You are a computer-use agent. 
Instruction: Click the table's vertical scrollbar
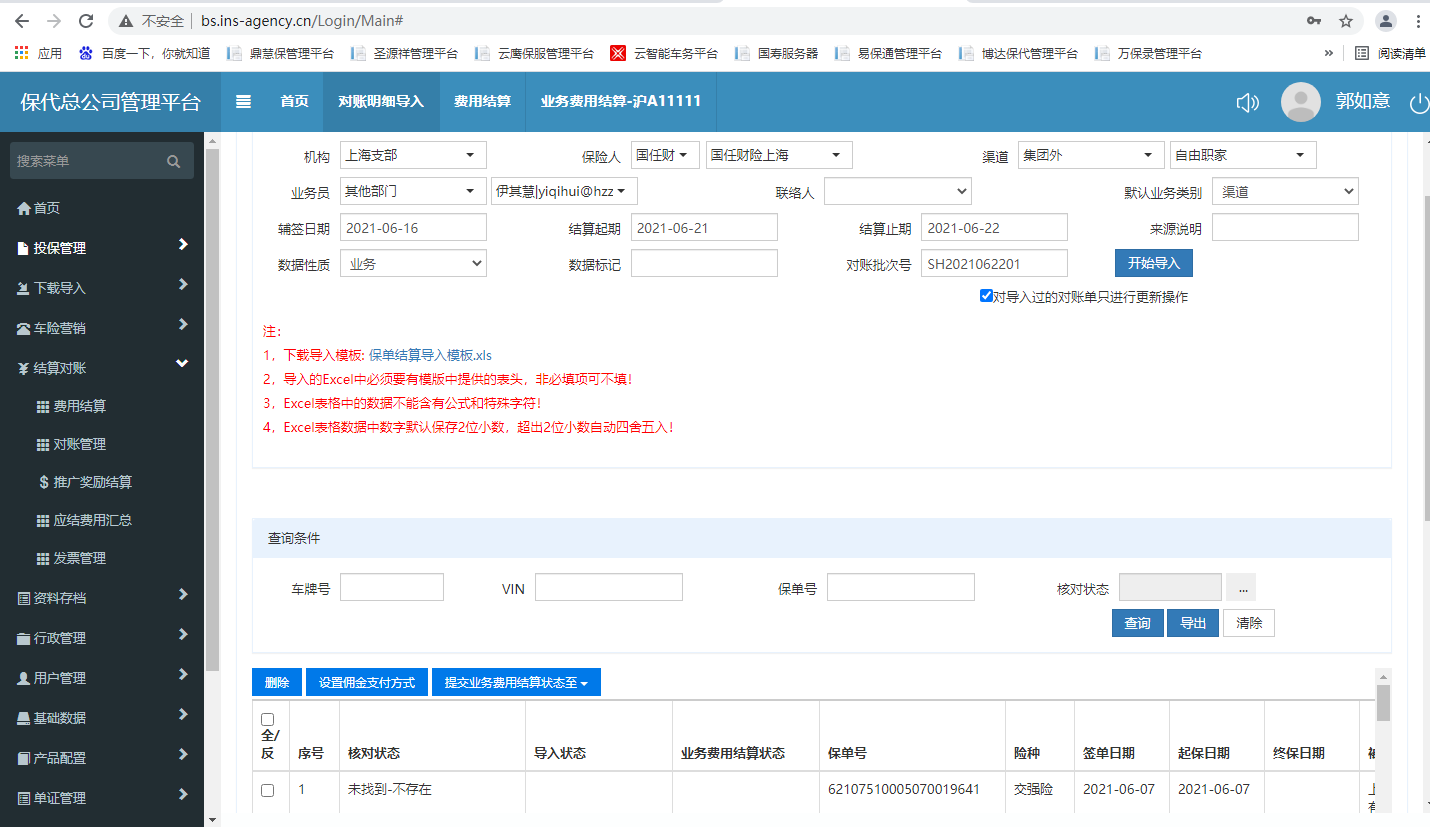(1383, 702)
